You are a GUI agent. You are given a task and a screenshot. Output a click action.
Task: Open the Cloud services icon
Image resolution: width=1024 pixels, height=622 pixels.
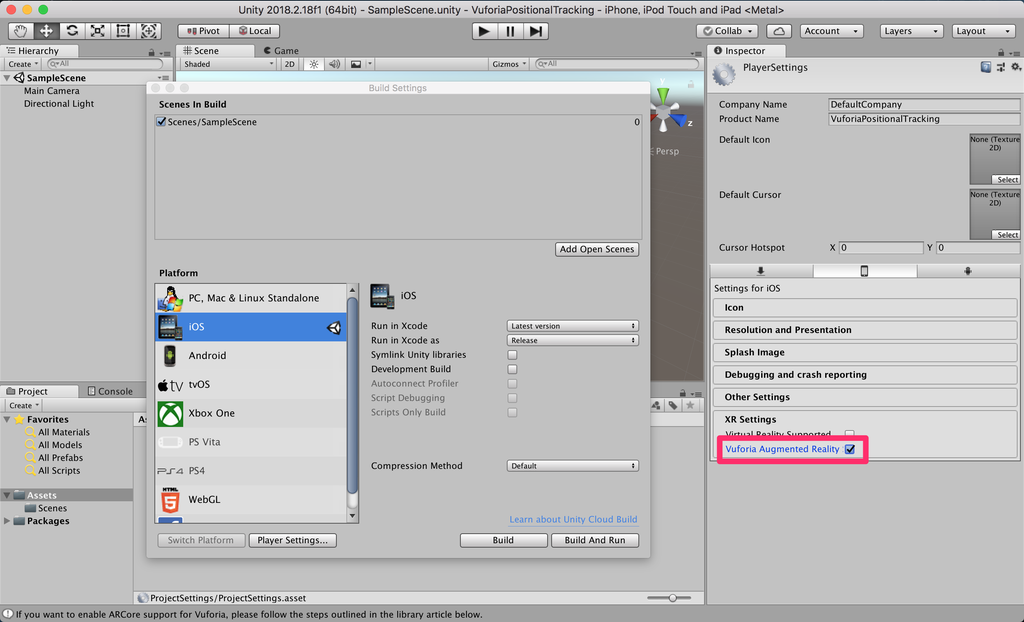click(x=778, y=31)
